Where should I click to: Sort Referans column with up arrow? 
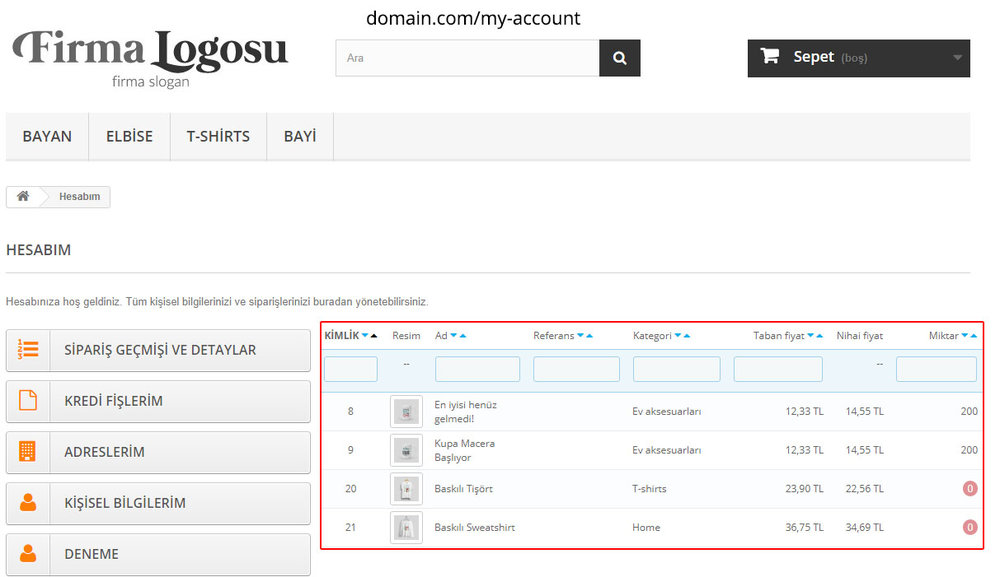pyautogui.click(x=589, y=335)
